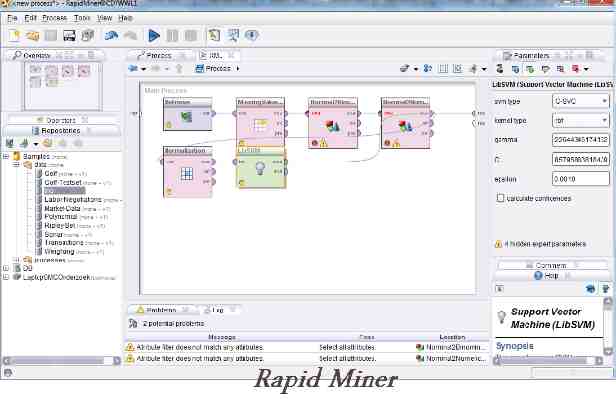Click the new process icon in toolbar
Viewport: 616px width, 399px height.
click(14, 36)
